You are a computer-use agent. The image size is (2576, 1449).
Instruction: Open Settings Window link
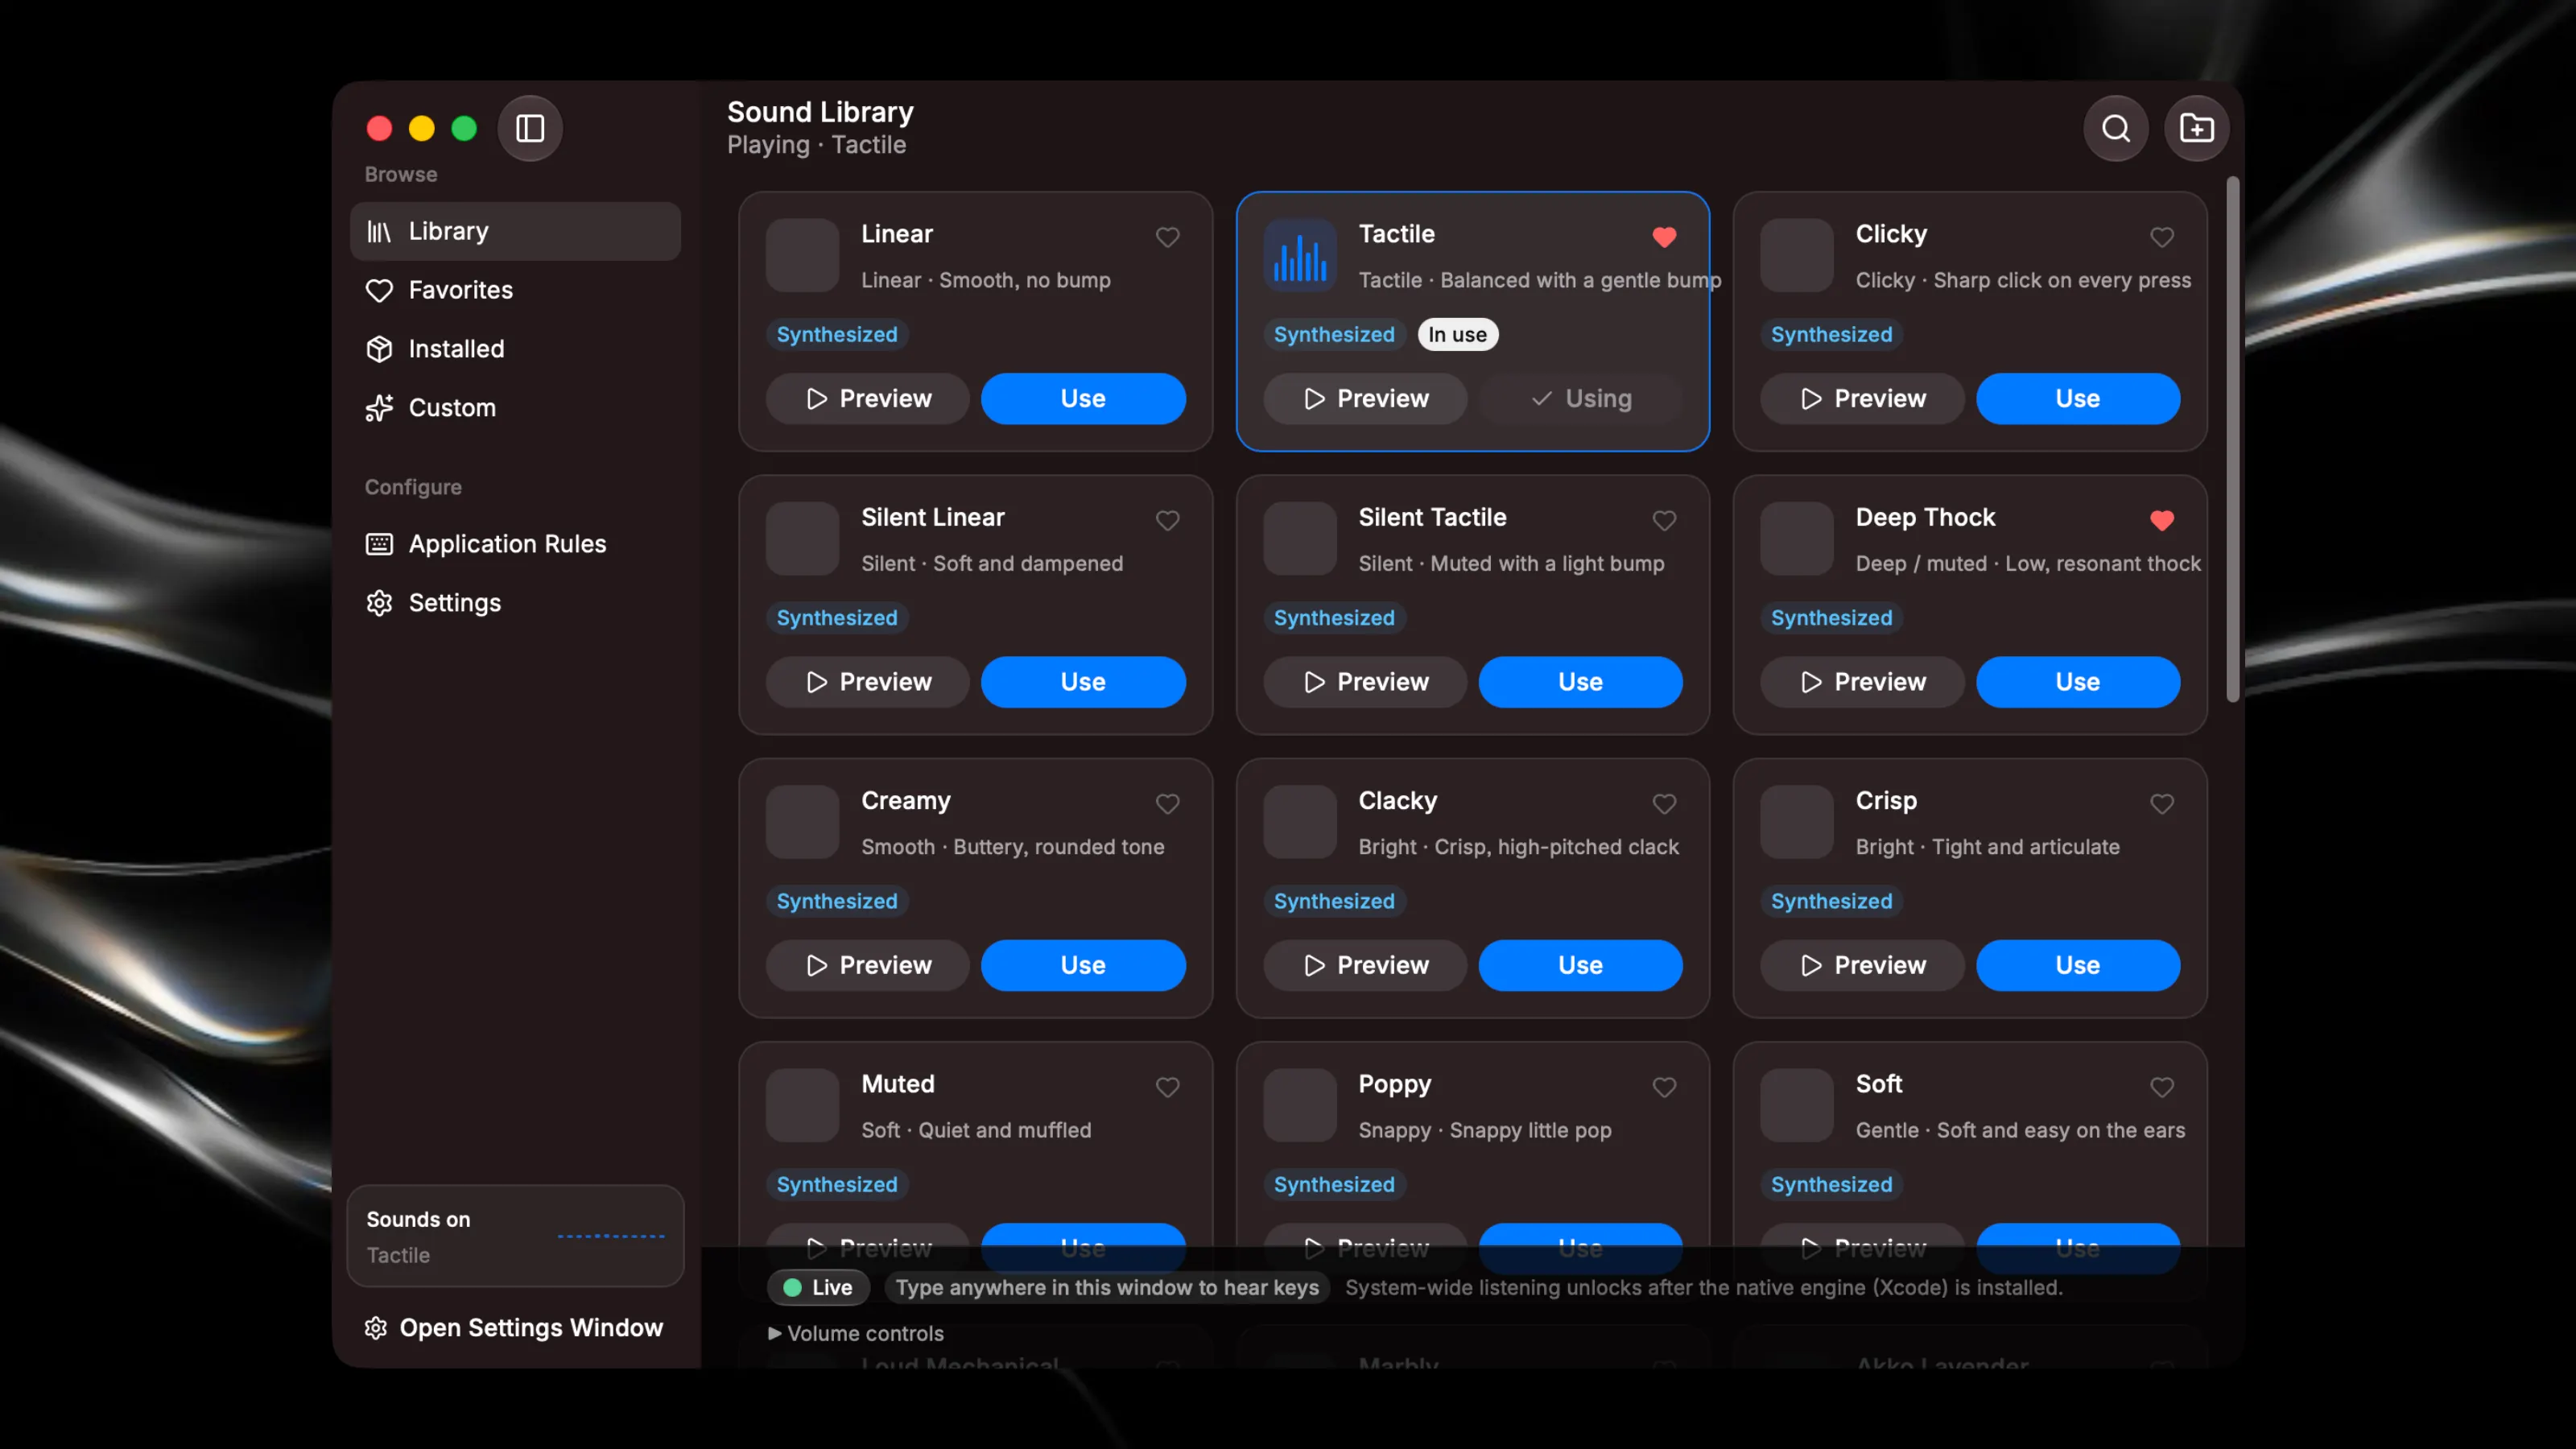click(514, 1327)
